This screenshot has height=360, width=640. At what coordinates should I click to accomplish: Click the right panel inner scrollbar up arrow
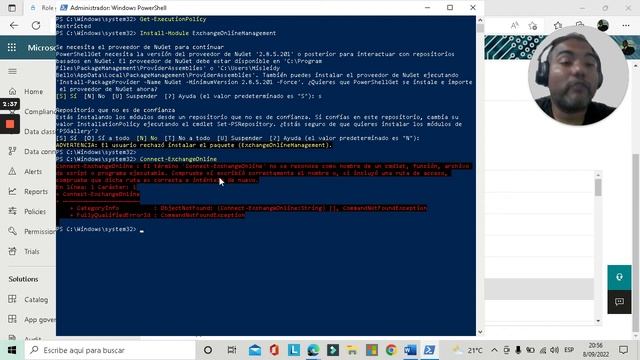598,175
